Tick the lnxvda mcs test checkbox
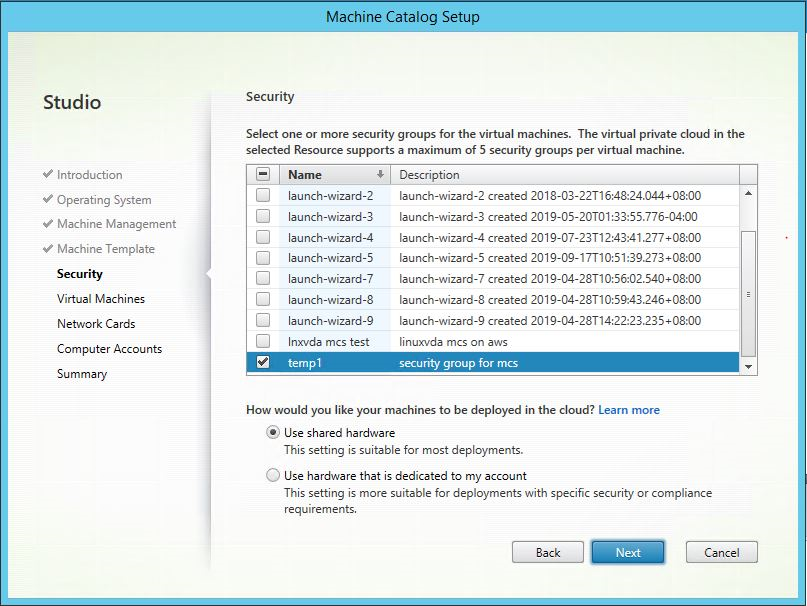Screen dimensions: 807x606 pos(263,342)
